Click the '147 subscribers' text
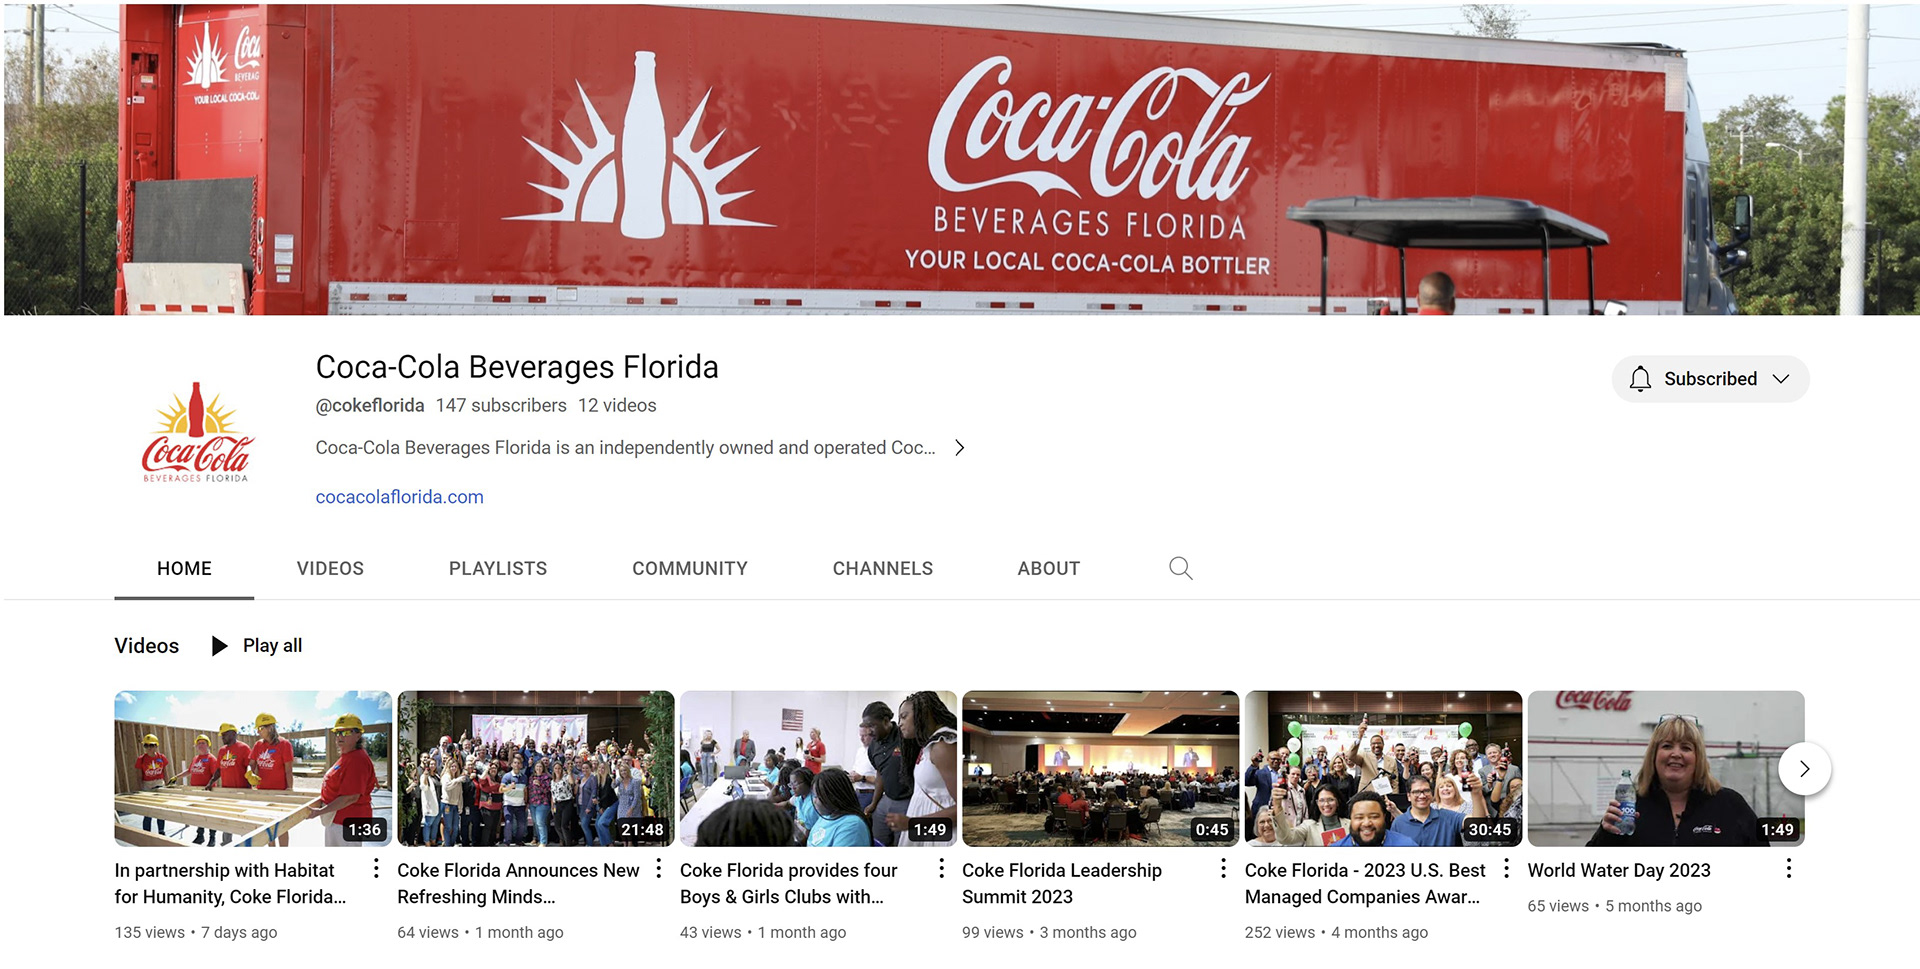Screen dimensions: 1920x969 [501, 406]
